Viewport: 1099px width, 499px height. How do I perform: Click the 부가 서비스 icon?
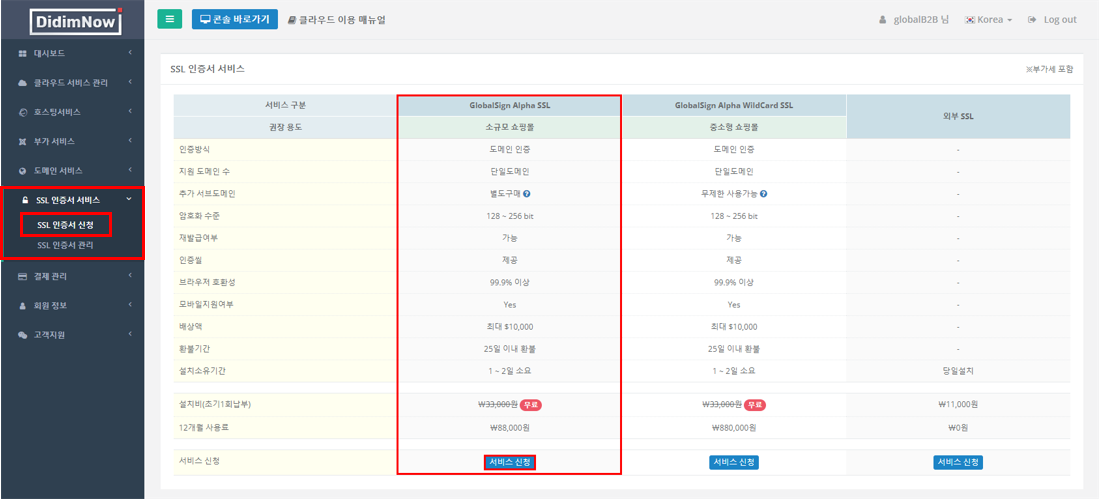tap(22, 142)
